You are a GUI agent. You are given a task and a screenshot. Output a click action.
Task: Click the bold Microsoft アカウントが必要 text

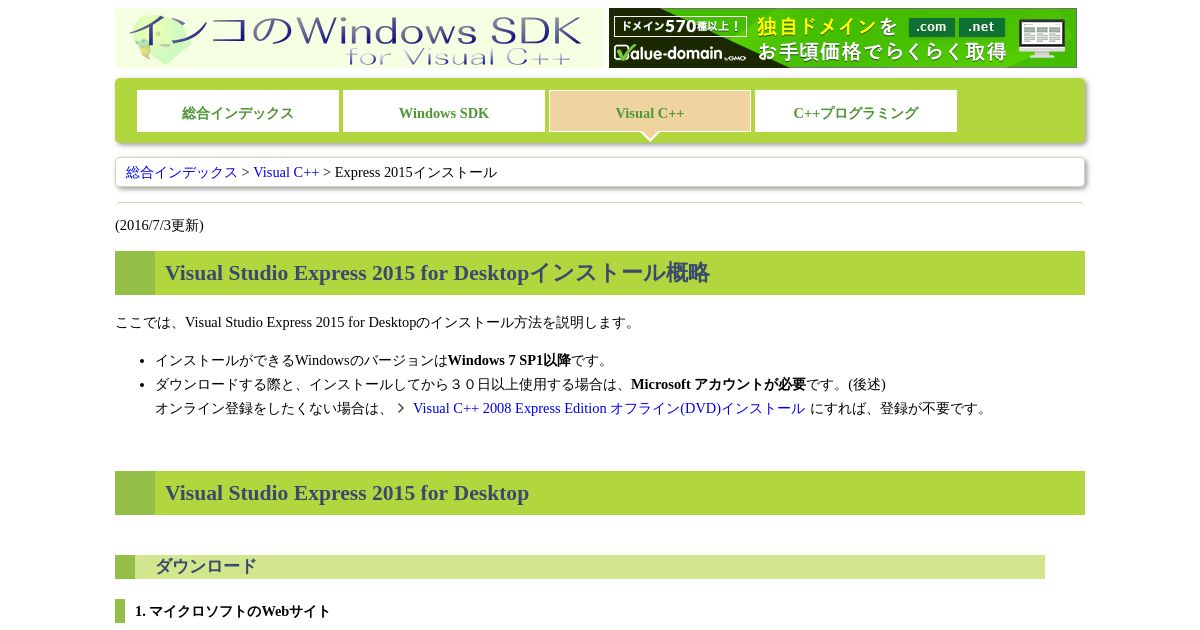718,384
